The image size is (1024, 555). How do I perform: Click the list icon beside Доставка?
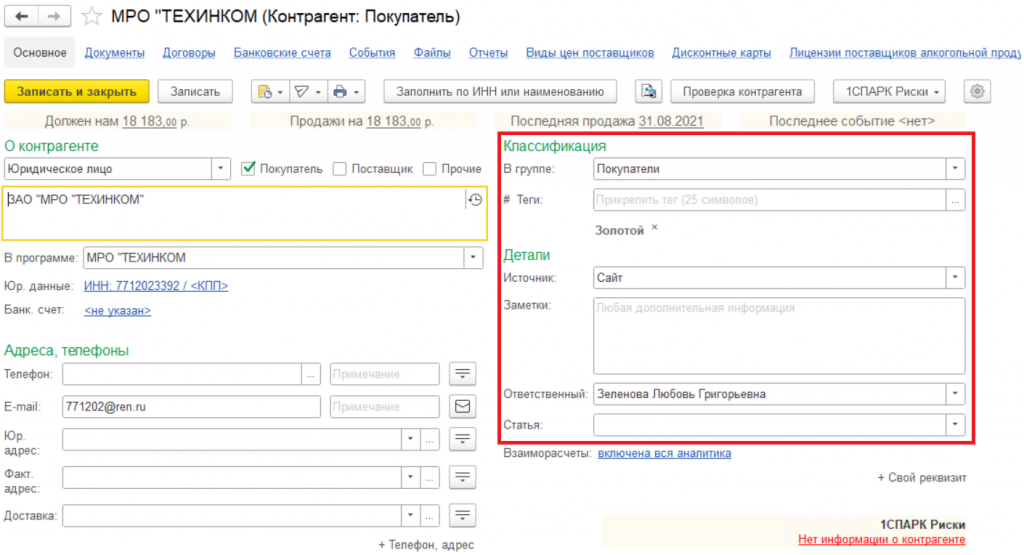click(462, 515)
